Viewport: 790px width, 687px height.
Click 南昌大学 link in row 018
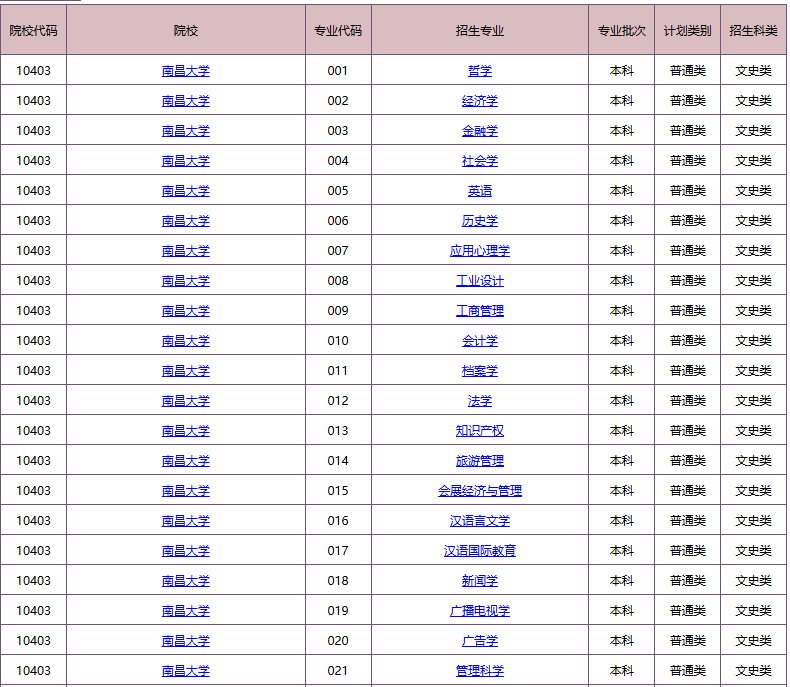(x=185, y=581)
